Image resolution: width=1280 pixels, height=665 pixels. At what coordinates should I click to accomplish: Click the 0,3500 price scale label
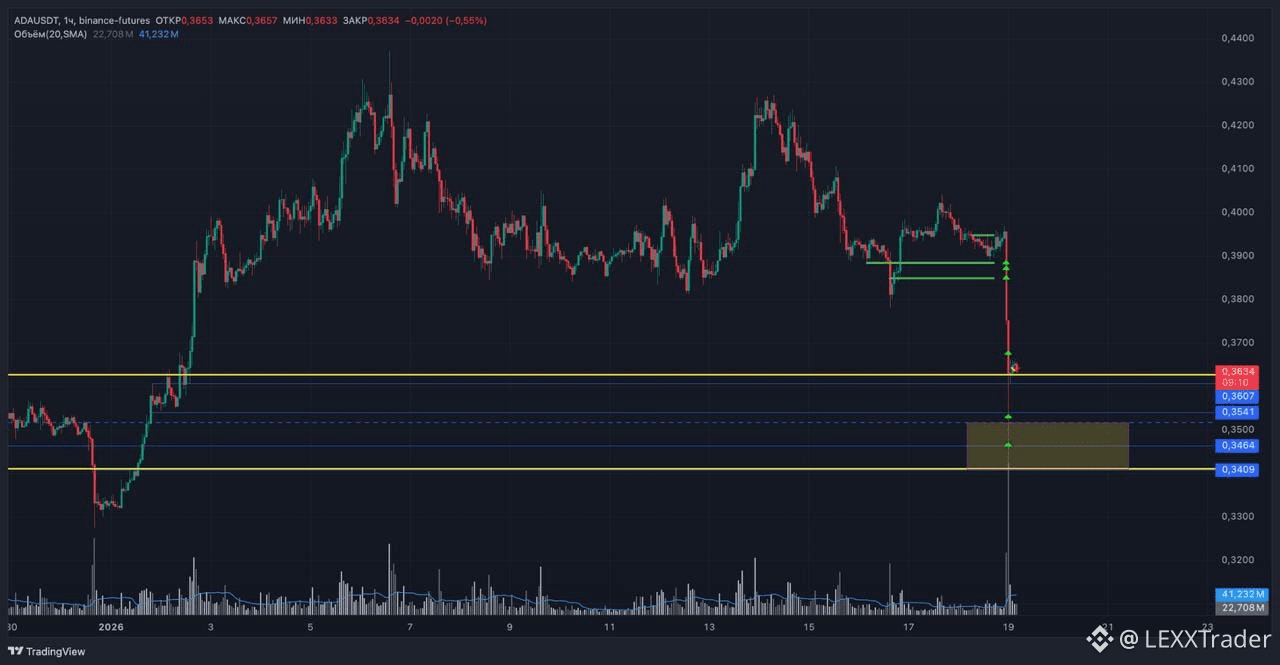(1237, 428)
